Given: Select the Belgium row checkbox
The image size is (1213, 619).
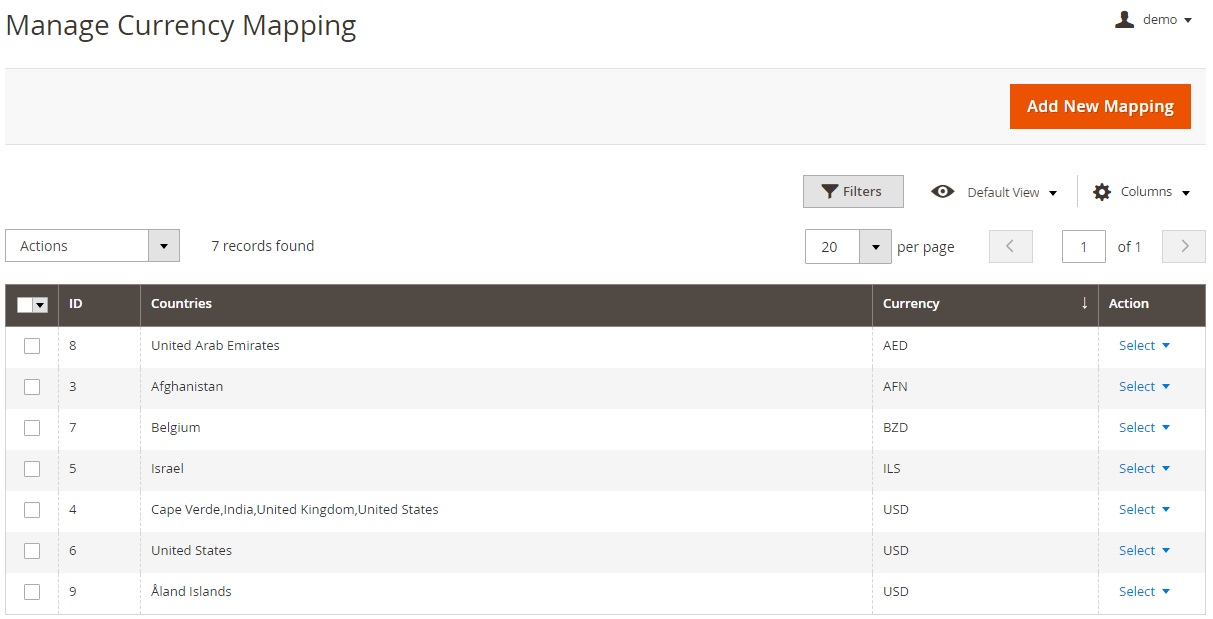Looking at the screenshot, I should tap(32, 428).
